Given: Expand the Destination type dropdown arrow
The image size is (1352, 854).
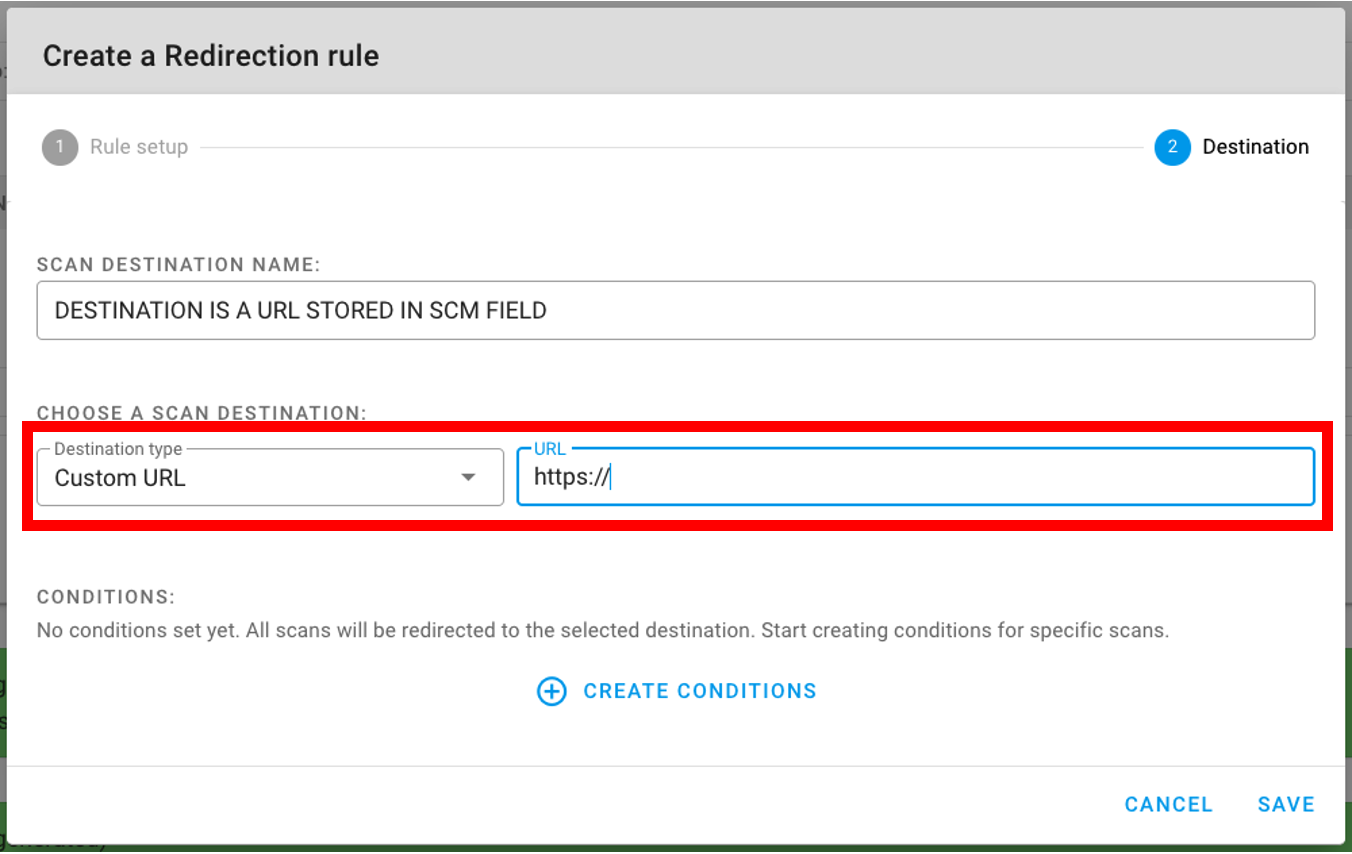Looking at the screenshot, I should click(x=468, y=478).
